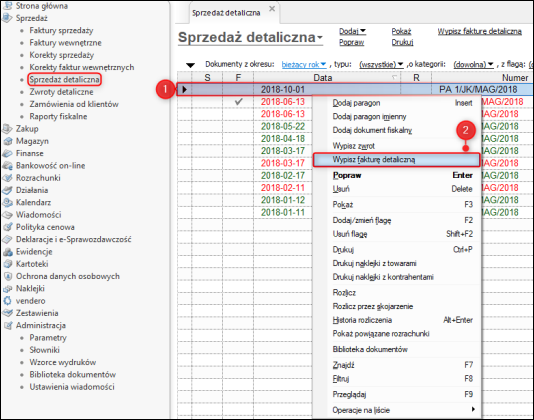Click the Działania module icon
Screen dimensions: 534x420
7,190
